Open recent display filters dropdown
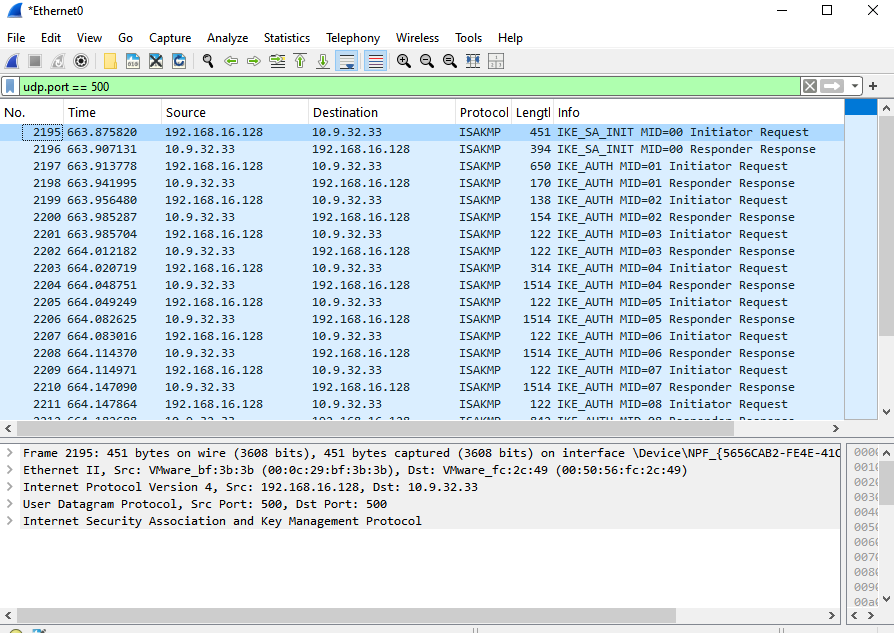The image size is (894, 633). 854,86
